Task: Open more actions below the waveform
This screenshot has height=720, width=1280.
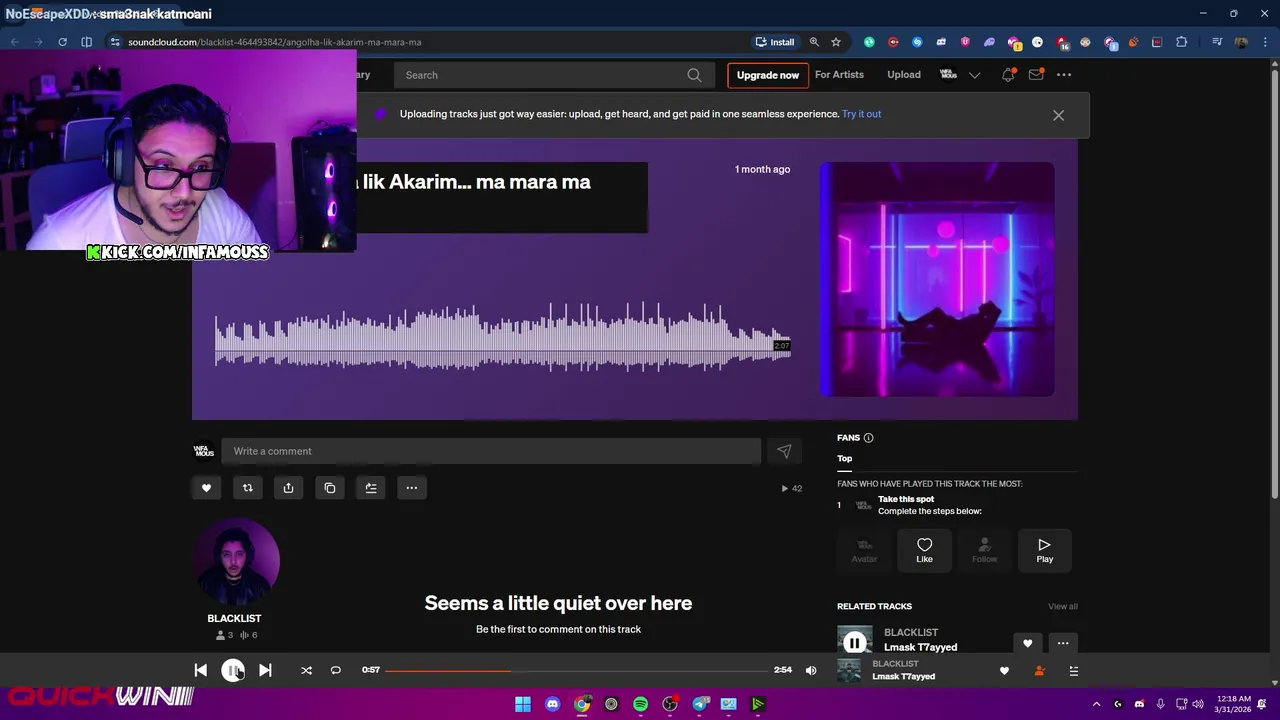Action: (412, 488)
